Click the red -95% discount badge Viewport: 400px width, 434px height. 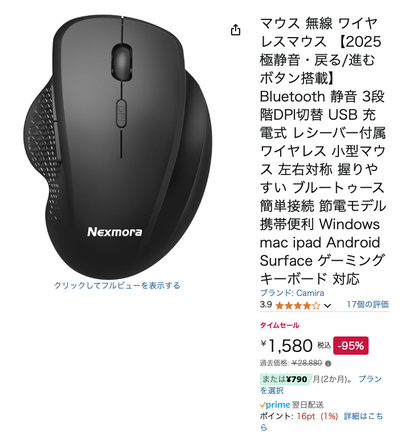[x=351, y=346]
